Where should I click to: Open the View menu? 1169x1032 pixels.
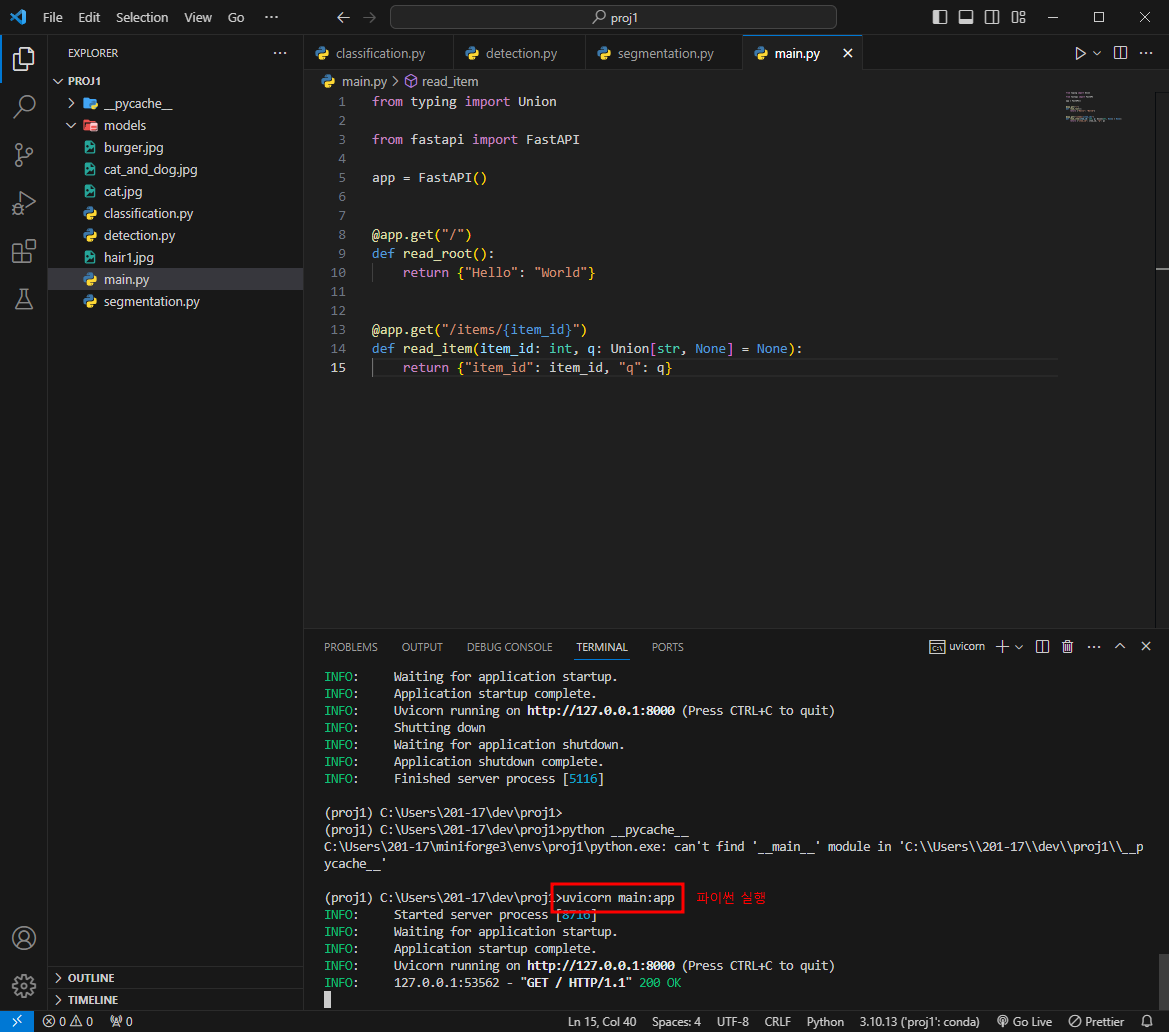(x=198, y=17)
